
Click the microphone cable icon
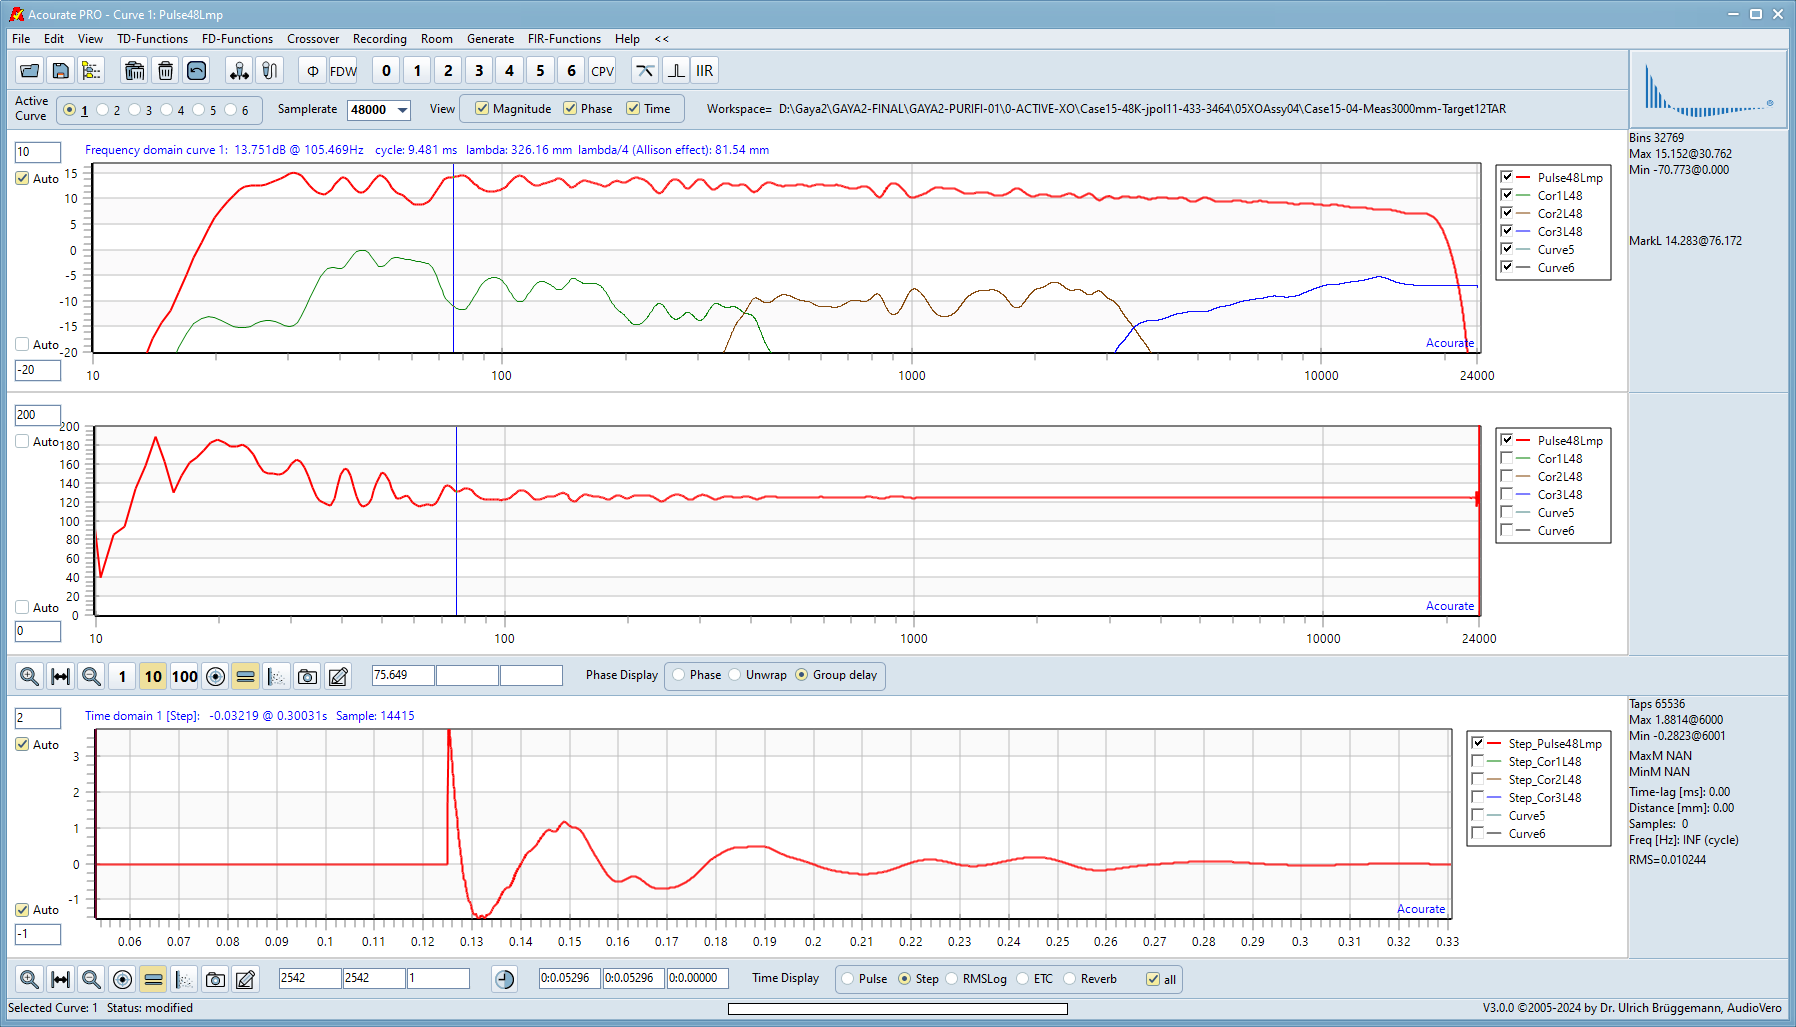click(269, 71)
